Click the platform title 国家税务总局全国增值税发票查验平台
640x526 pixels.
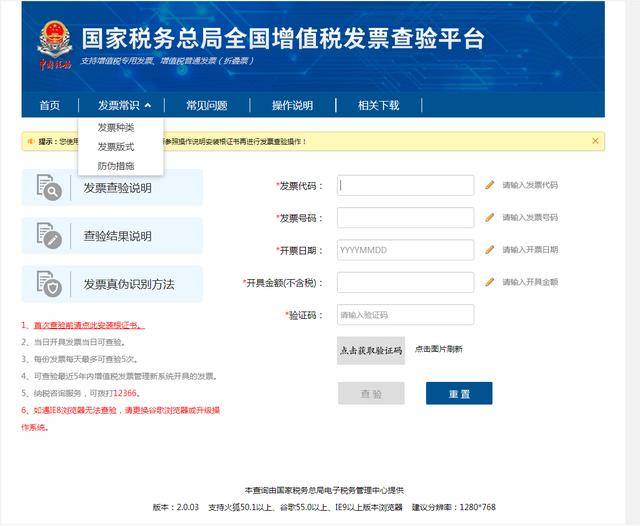pos(283,39)
